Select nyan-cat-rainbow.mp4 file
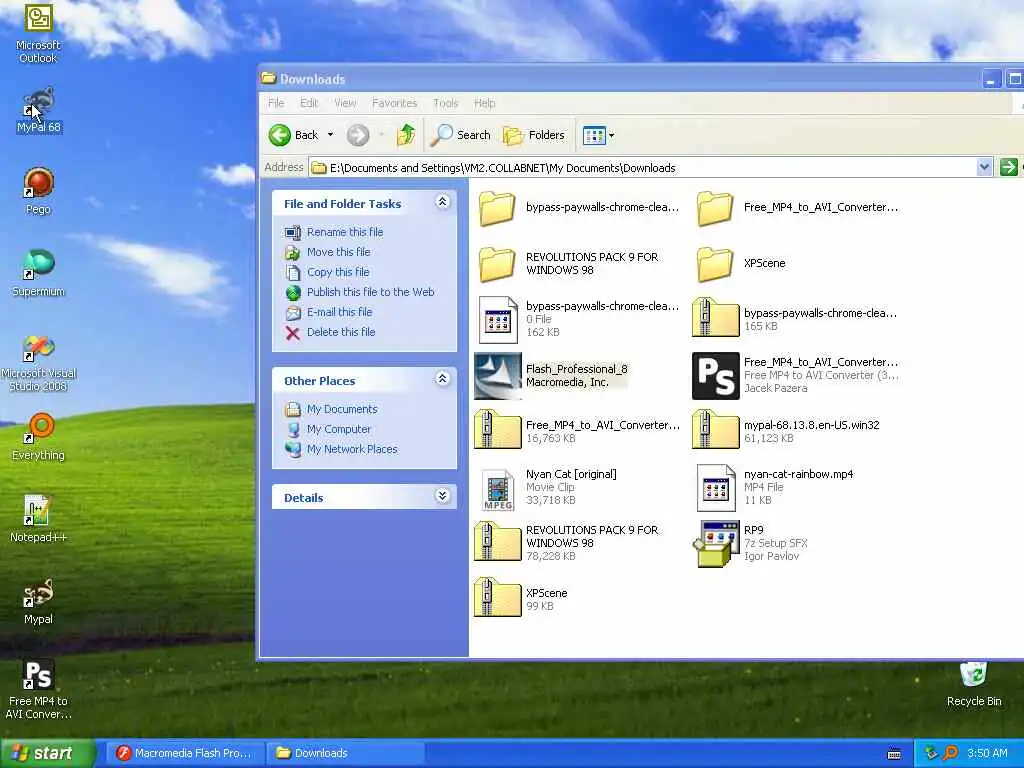The width and height of the screenshot is (1024, 768). click(x=775, y=488)
